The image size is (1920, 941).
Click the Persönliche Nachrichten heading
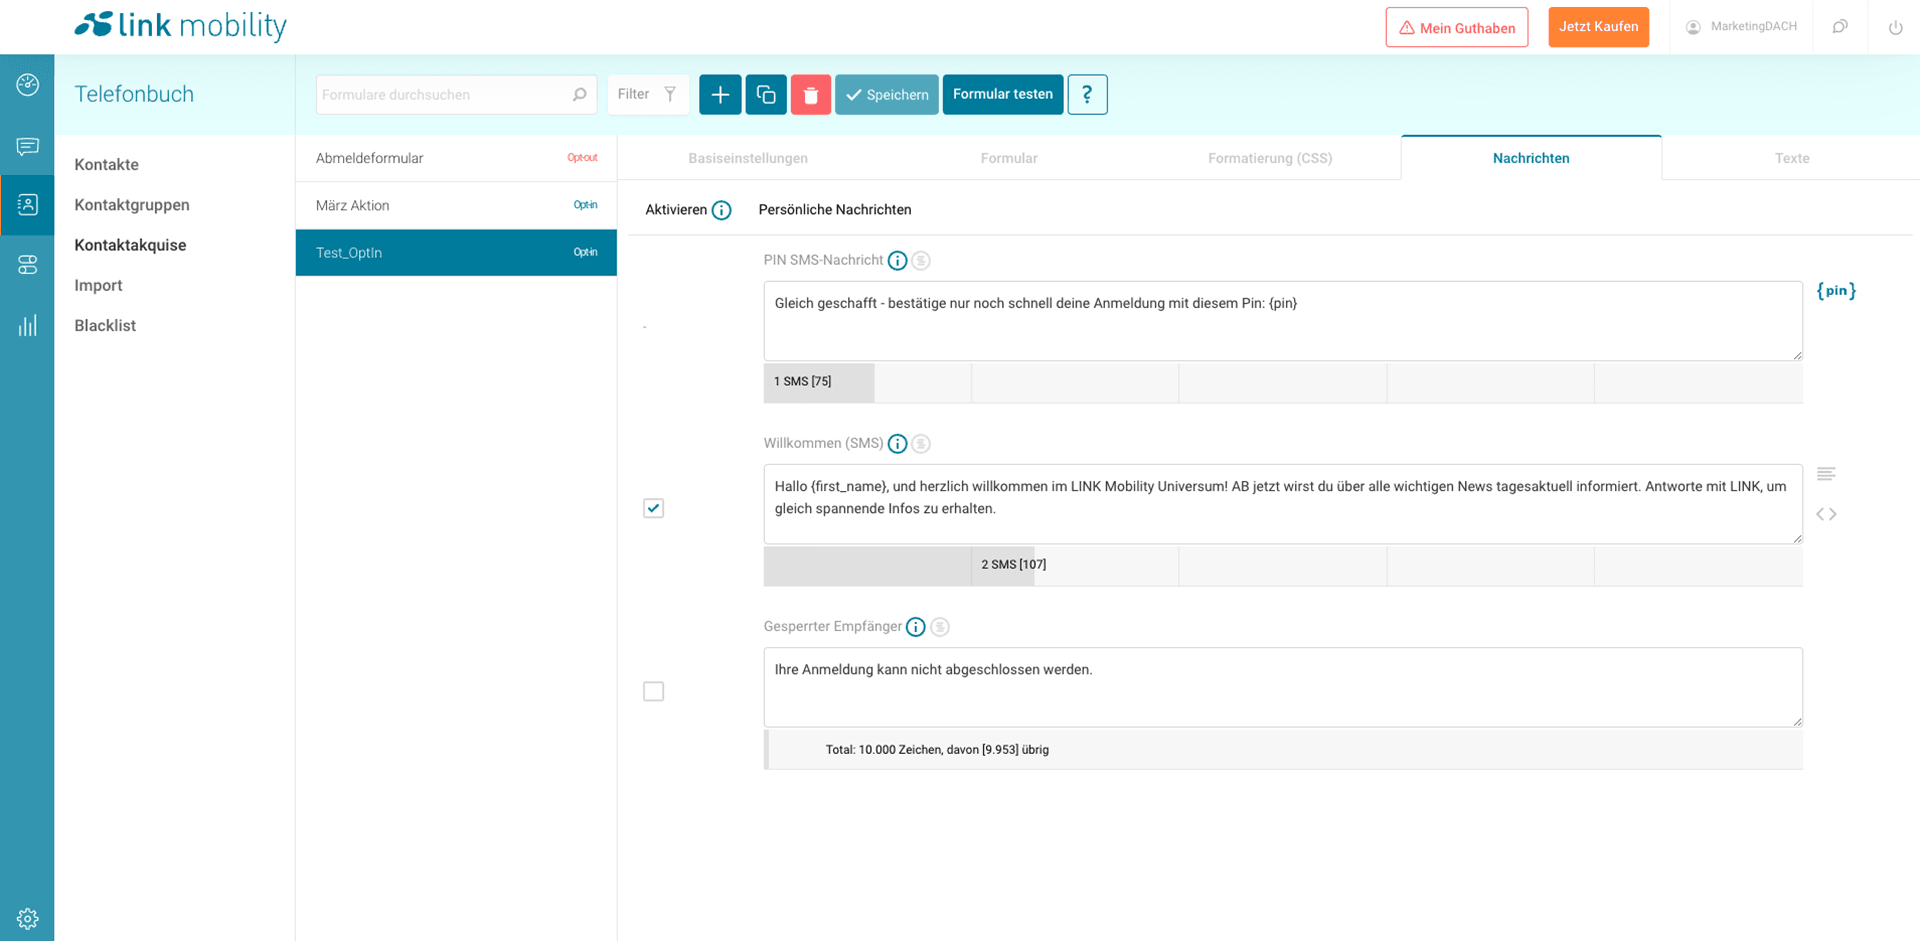(x=835, y=210)
